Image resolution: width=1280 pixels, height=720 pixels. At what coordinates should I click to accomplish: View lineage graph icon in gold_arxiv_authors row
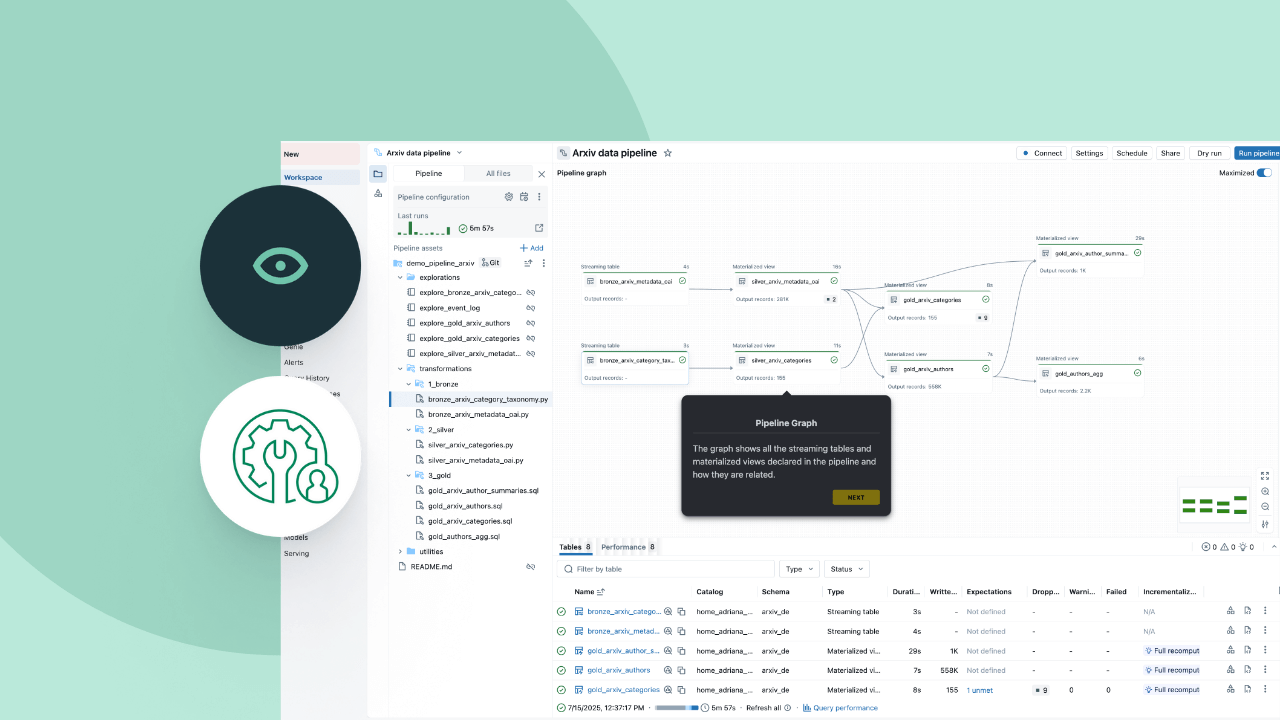pos(1231,670)
